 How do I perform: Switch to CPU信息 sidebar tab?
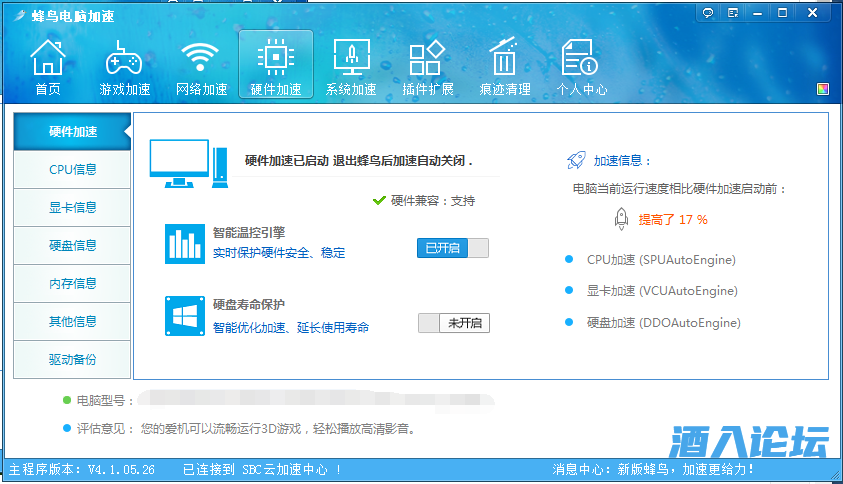coord(72,170)
